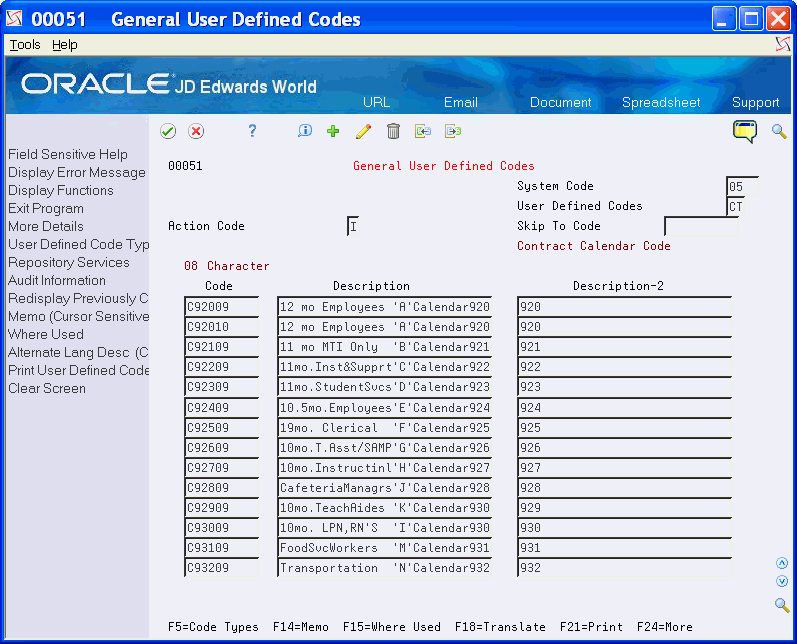
Task: Click the User Defined Codes field
Action: [736, 206]
